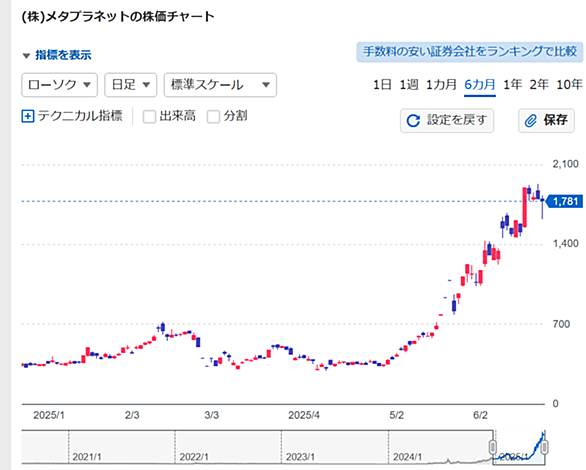Click the 2025/4 date axis label
586x470 pixels.
click(x=304, y=415)
